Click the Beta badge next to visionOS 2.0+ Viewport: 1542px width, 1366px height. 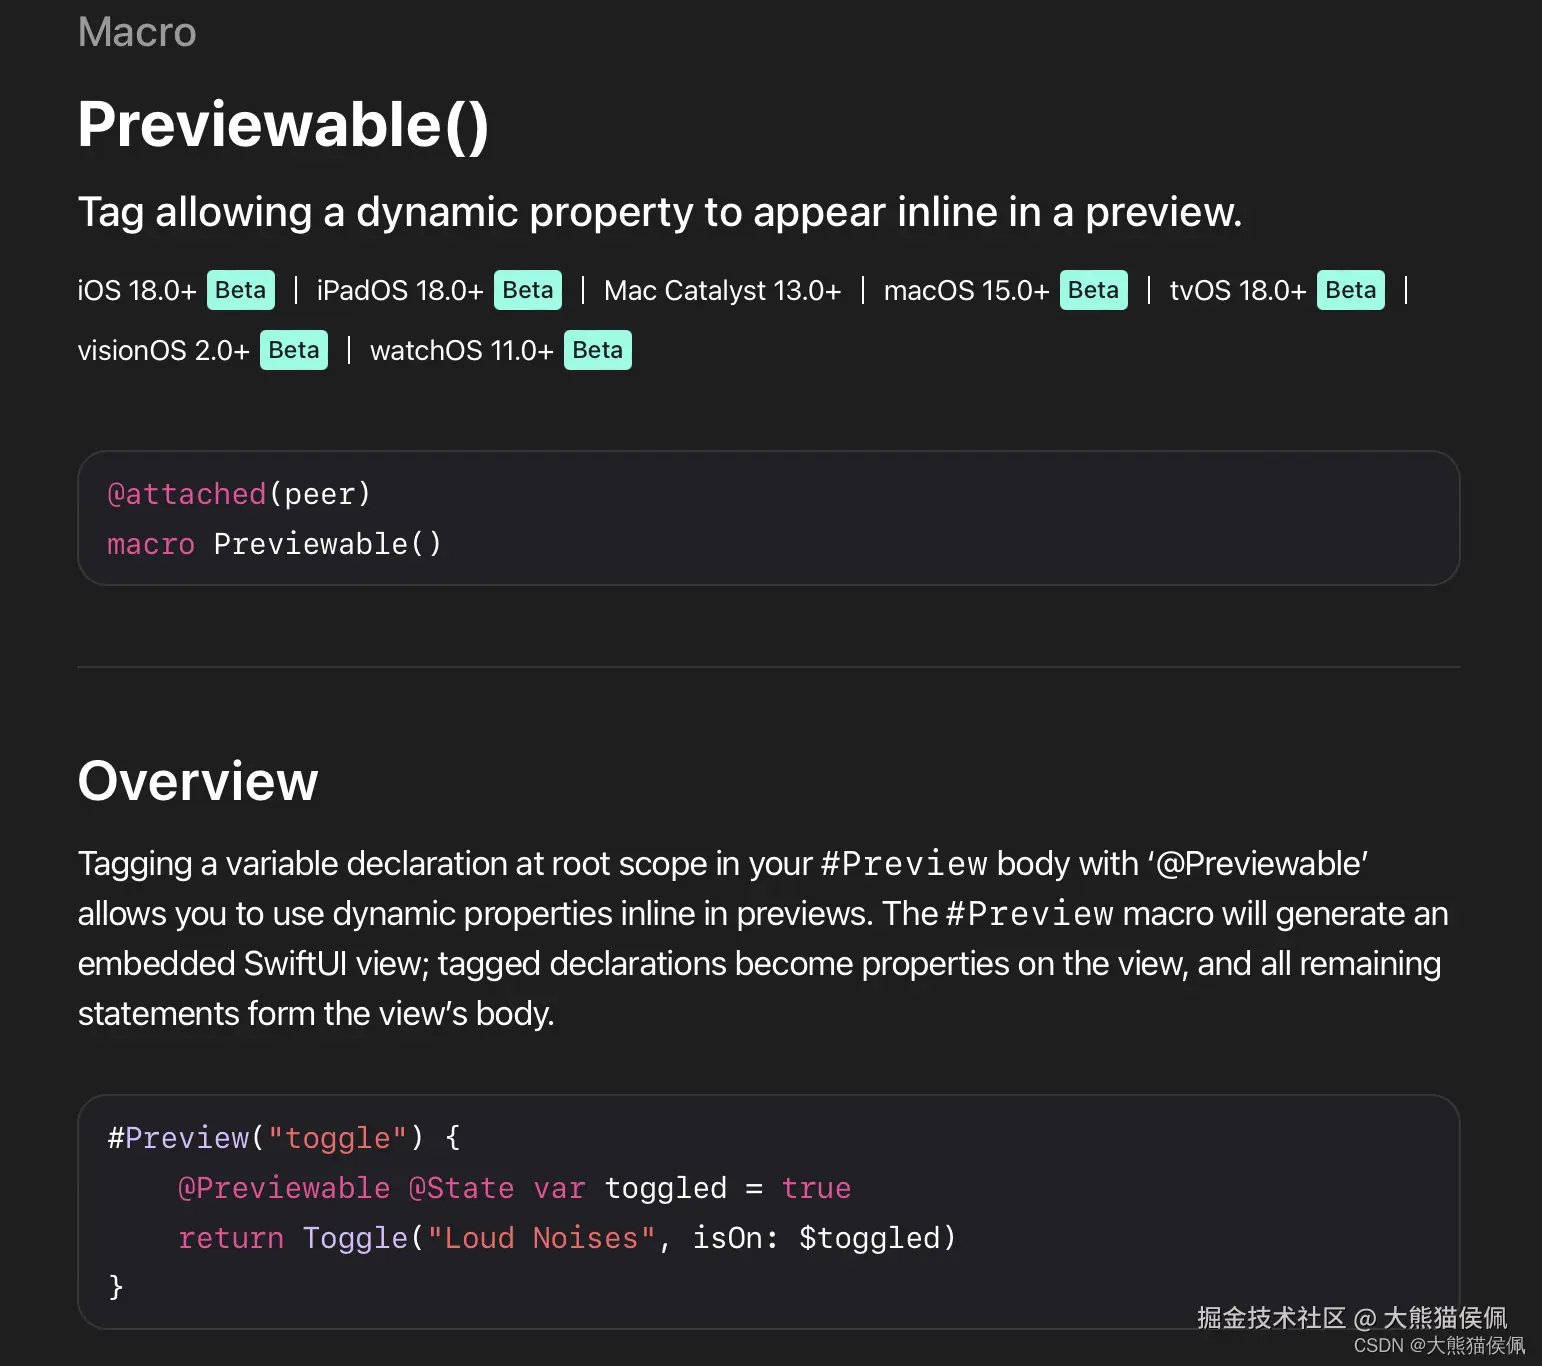click(294, 350)
